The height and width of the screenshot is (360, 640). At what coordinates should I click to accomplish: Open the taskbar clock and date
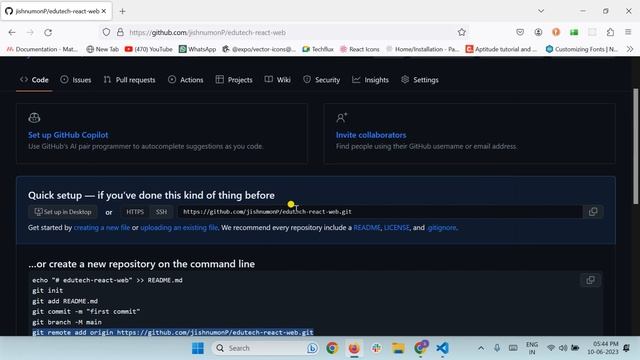(x=603, y=348)
